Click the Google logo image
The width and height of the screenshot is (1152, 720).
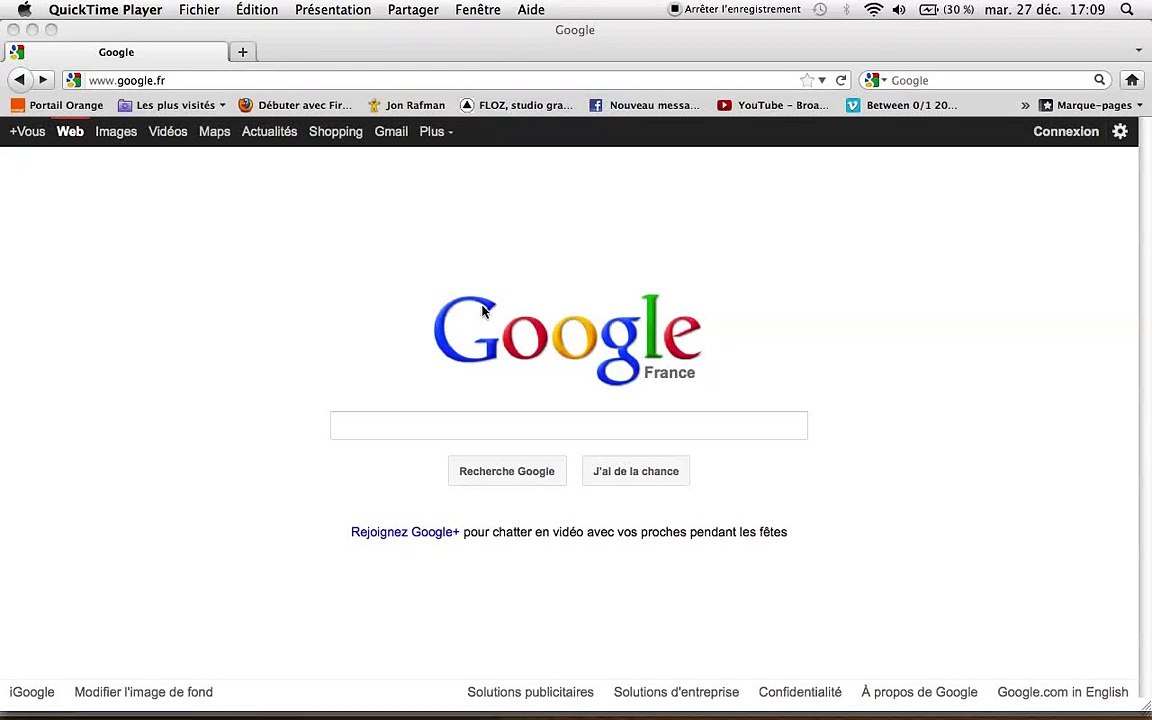click(567, 339)
